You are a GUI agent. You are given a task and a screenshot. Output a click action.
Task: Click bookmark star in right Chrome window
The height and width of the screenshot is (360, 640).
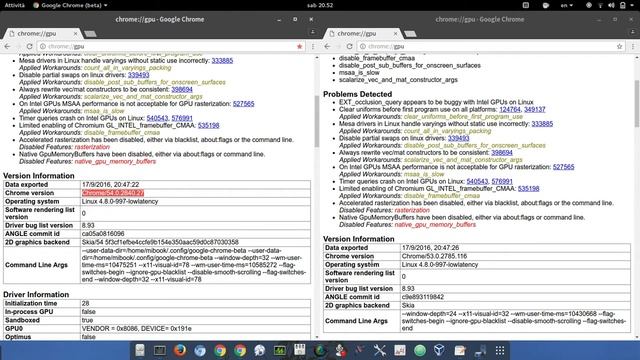click(x=620, y=47)
